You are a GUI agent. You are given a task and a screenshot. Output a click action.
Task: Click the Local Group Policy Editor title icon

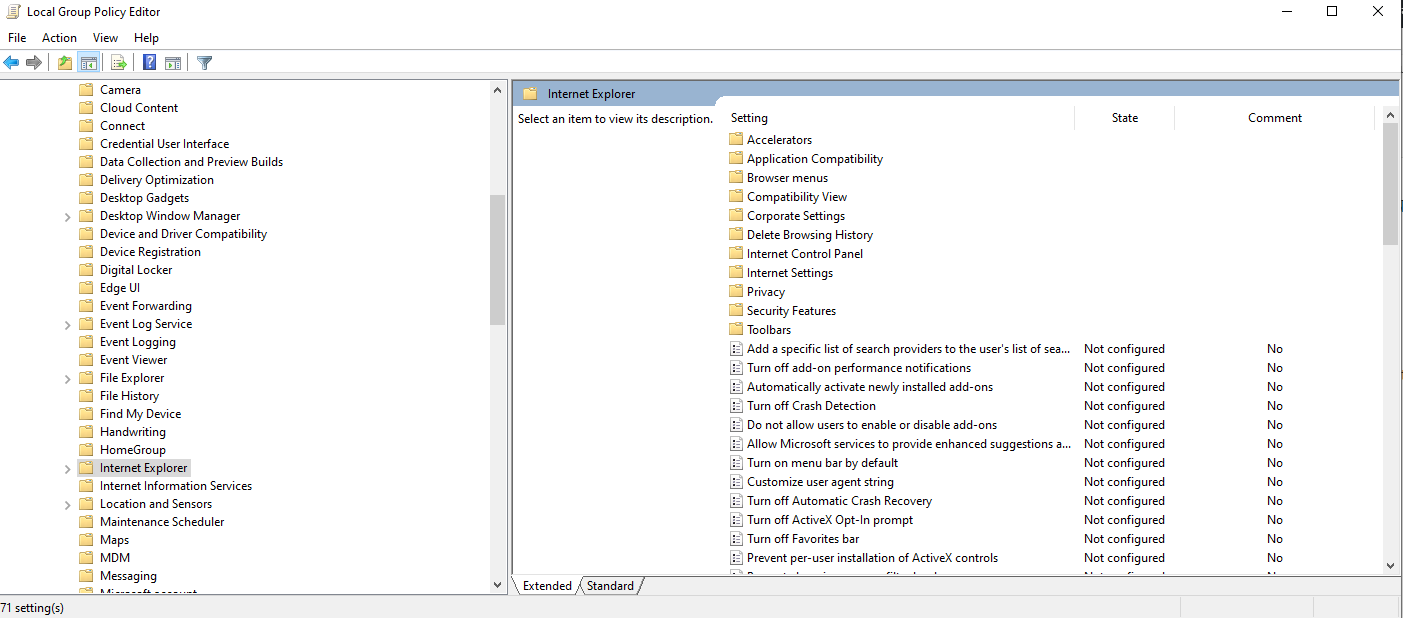pos(13,12)
